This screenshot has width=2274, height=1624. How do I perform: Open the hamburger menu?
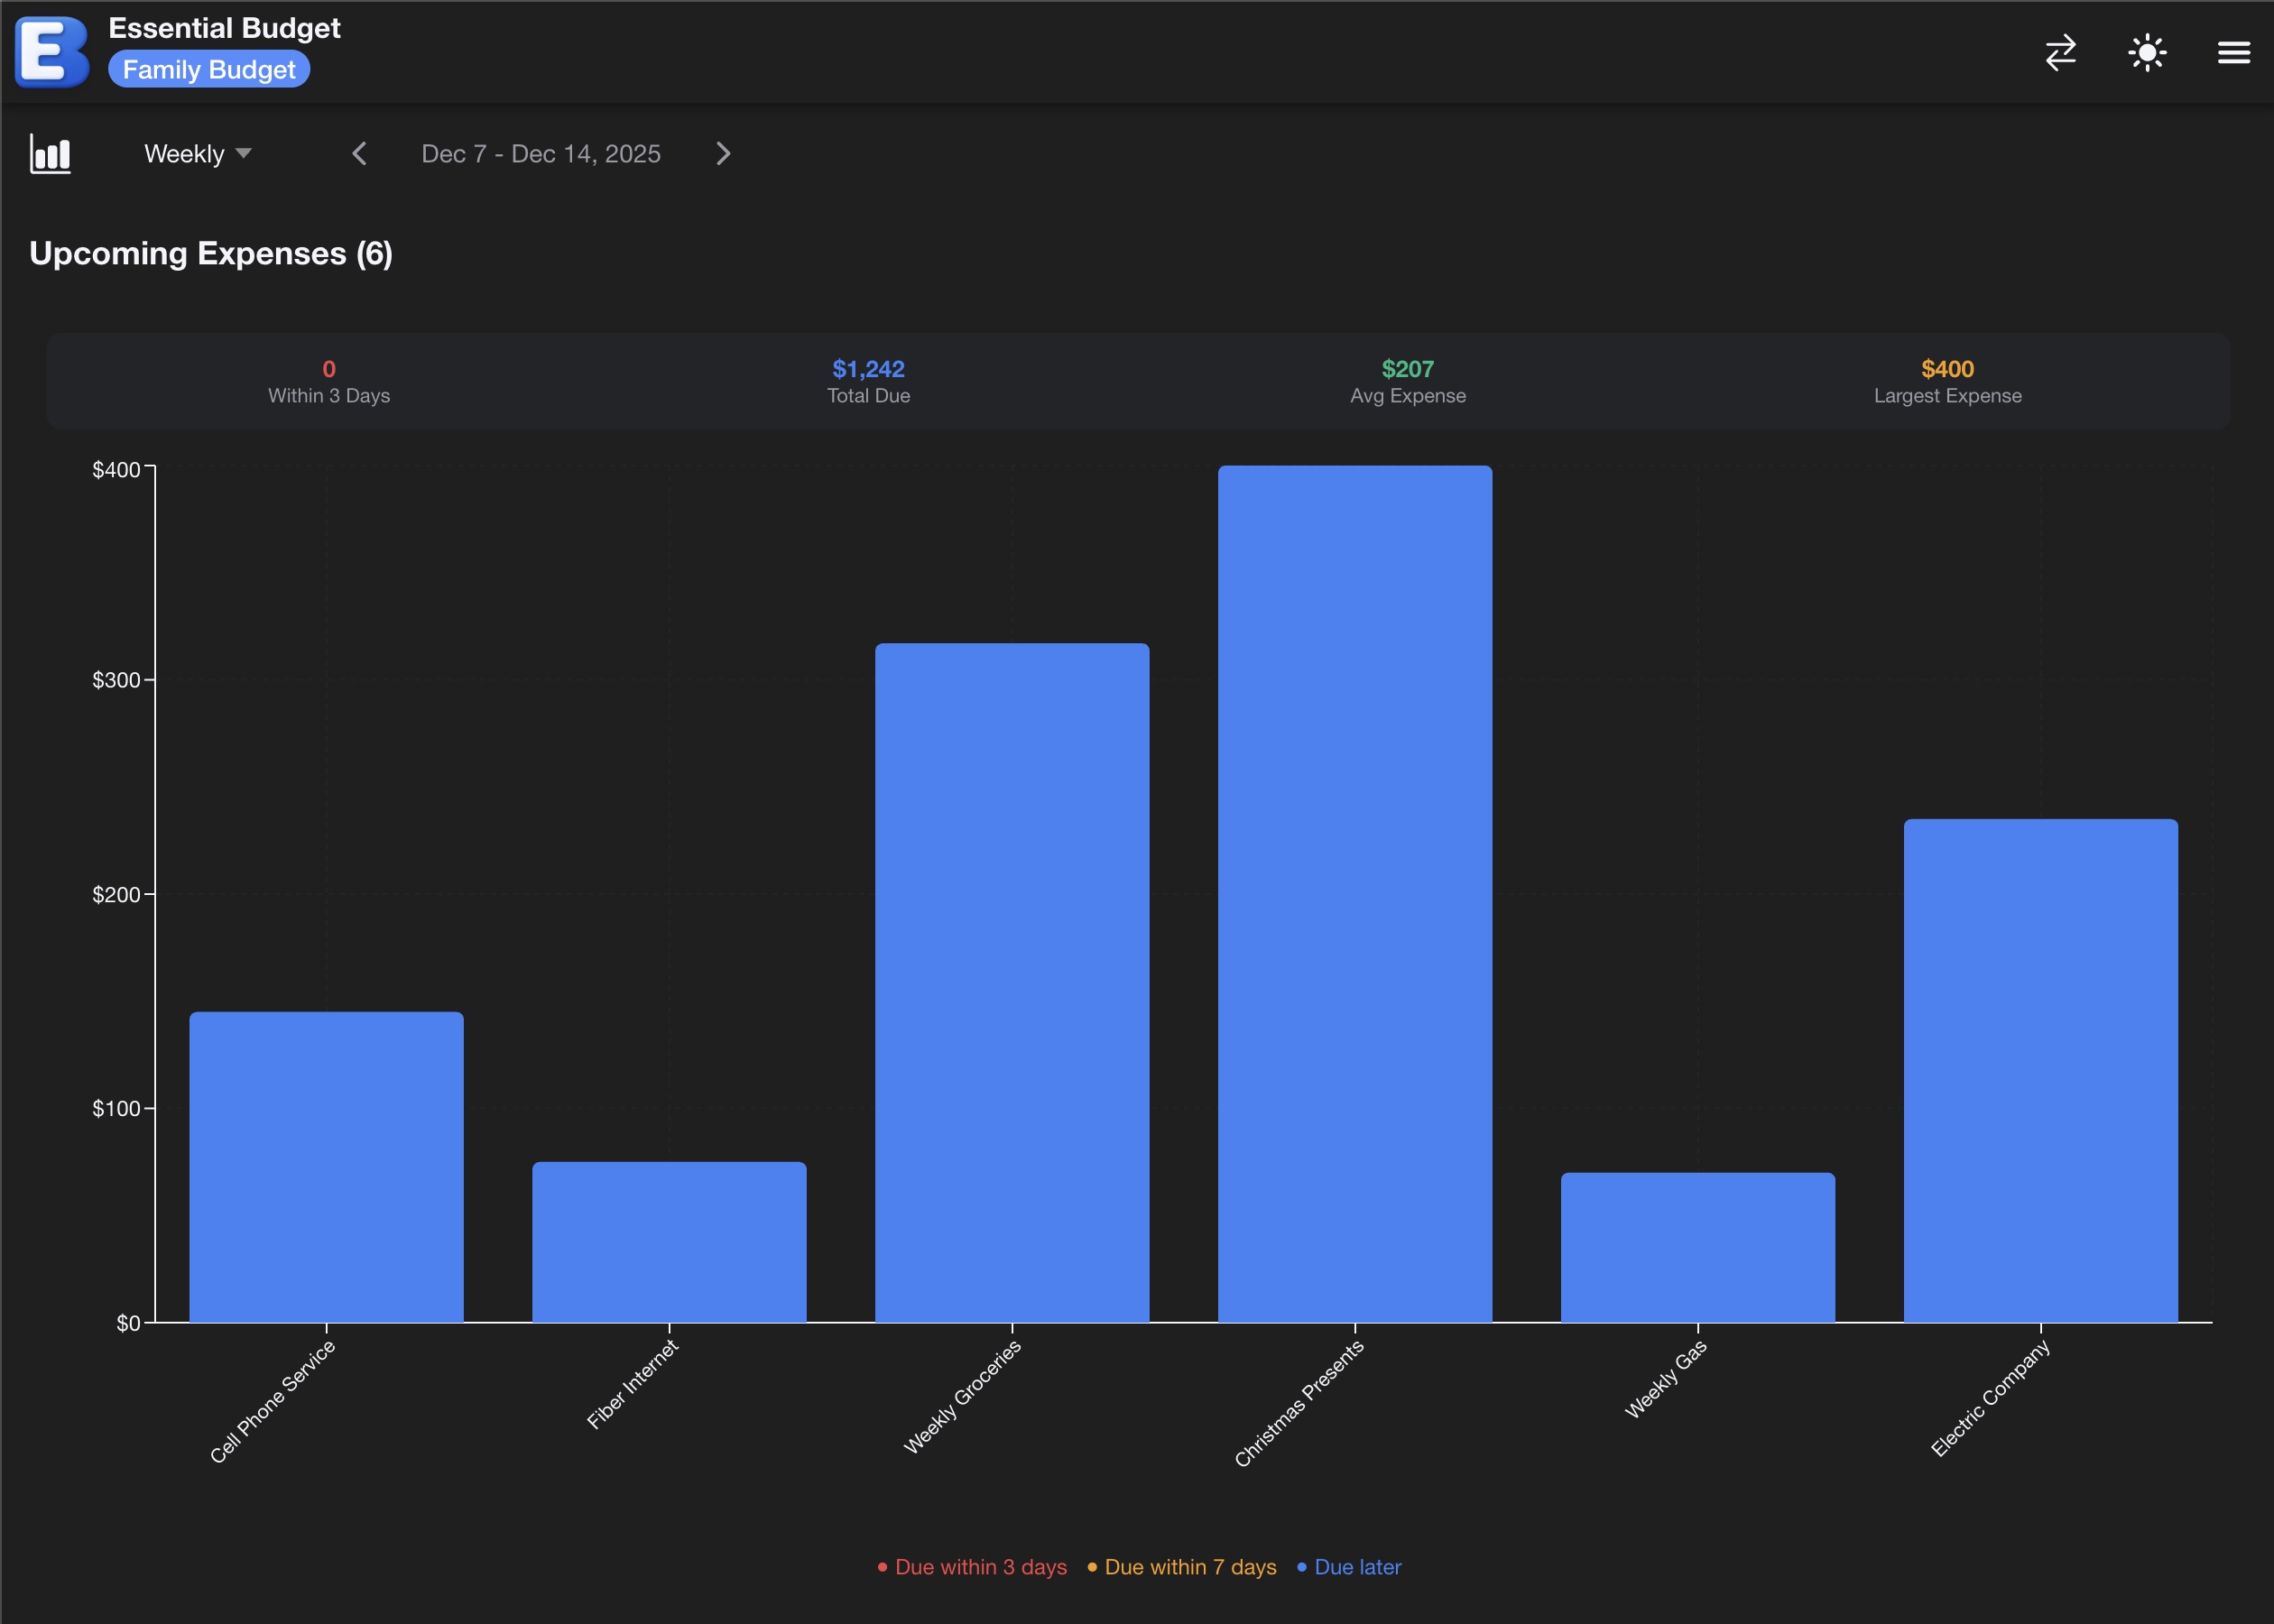2233,52
